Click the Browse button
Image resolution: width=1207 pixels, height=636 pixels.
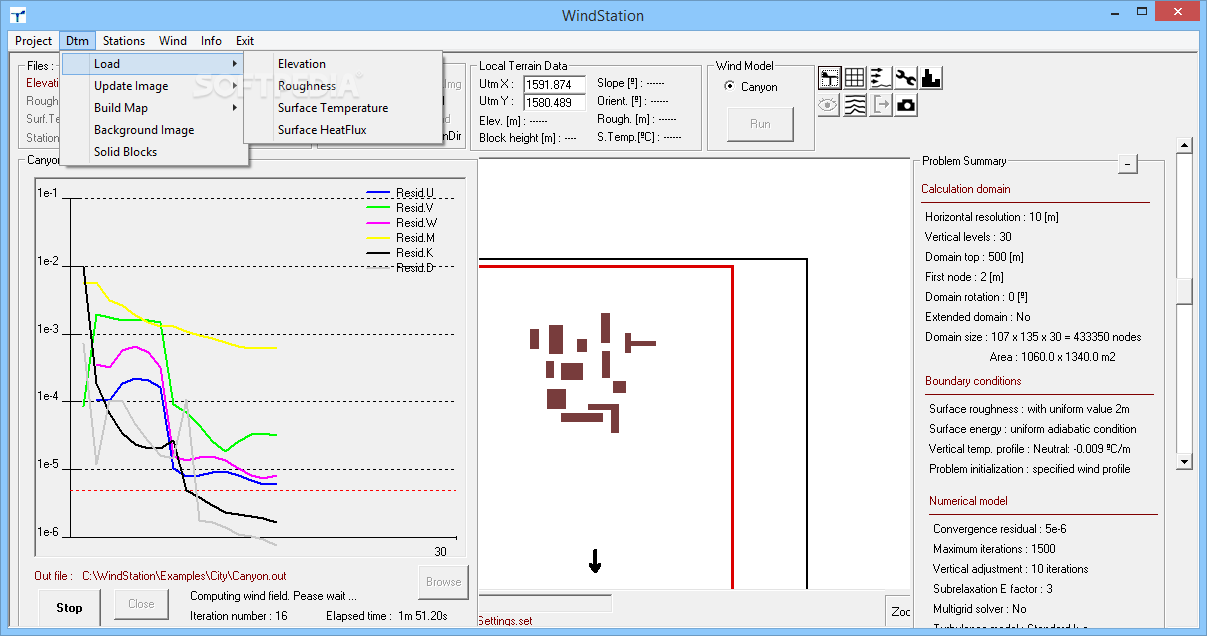[x=444, y=582]
